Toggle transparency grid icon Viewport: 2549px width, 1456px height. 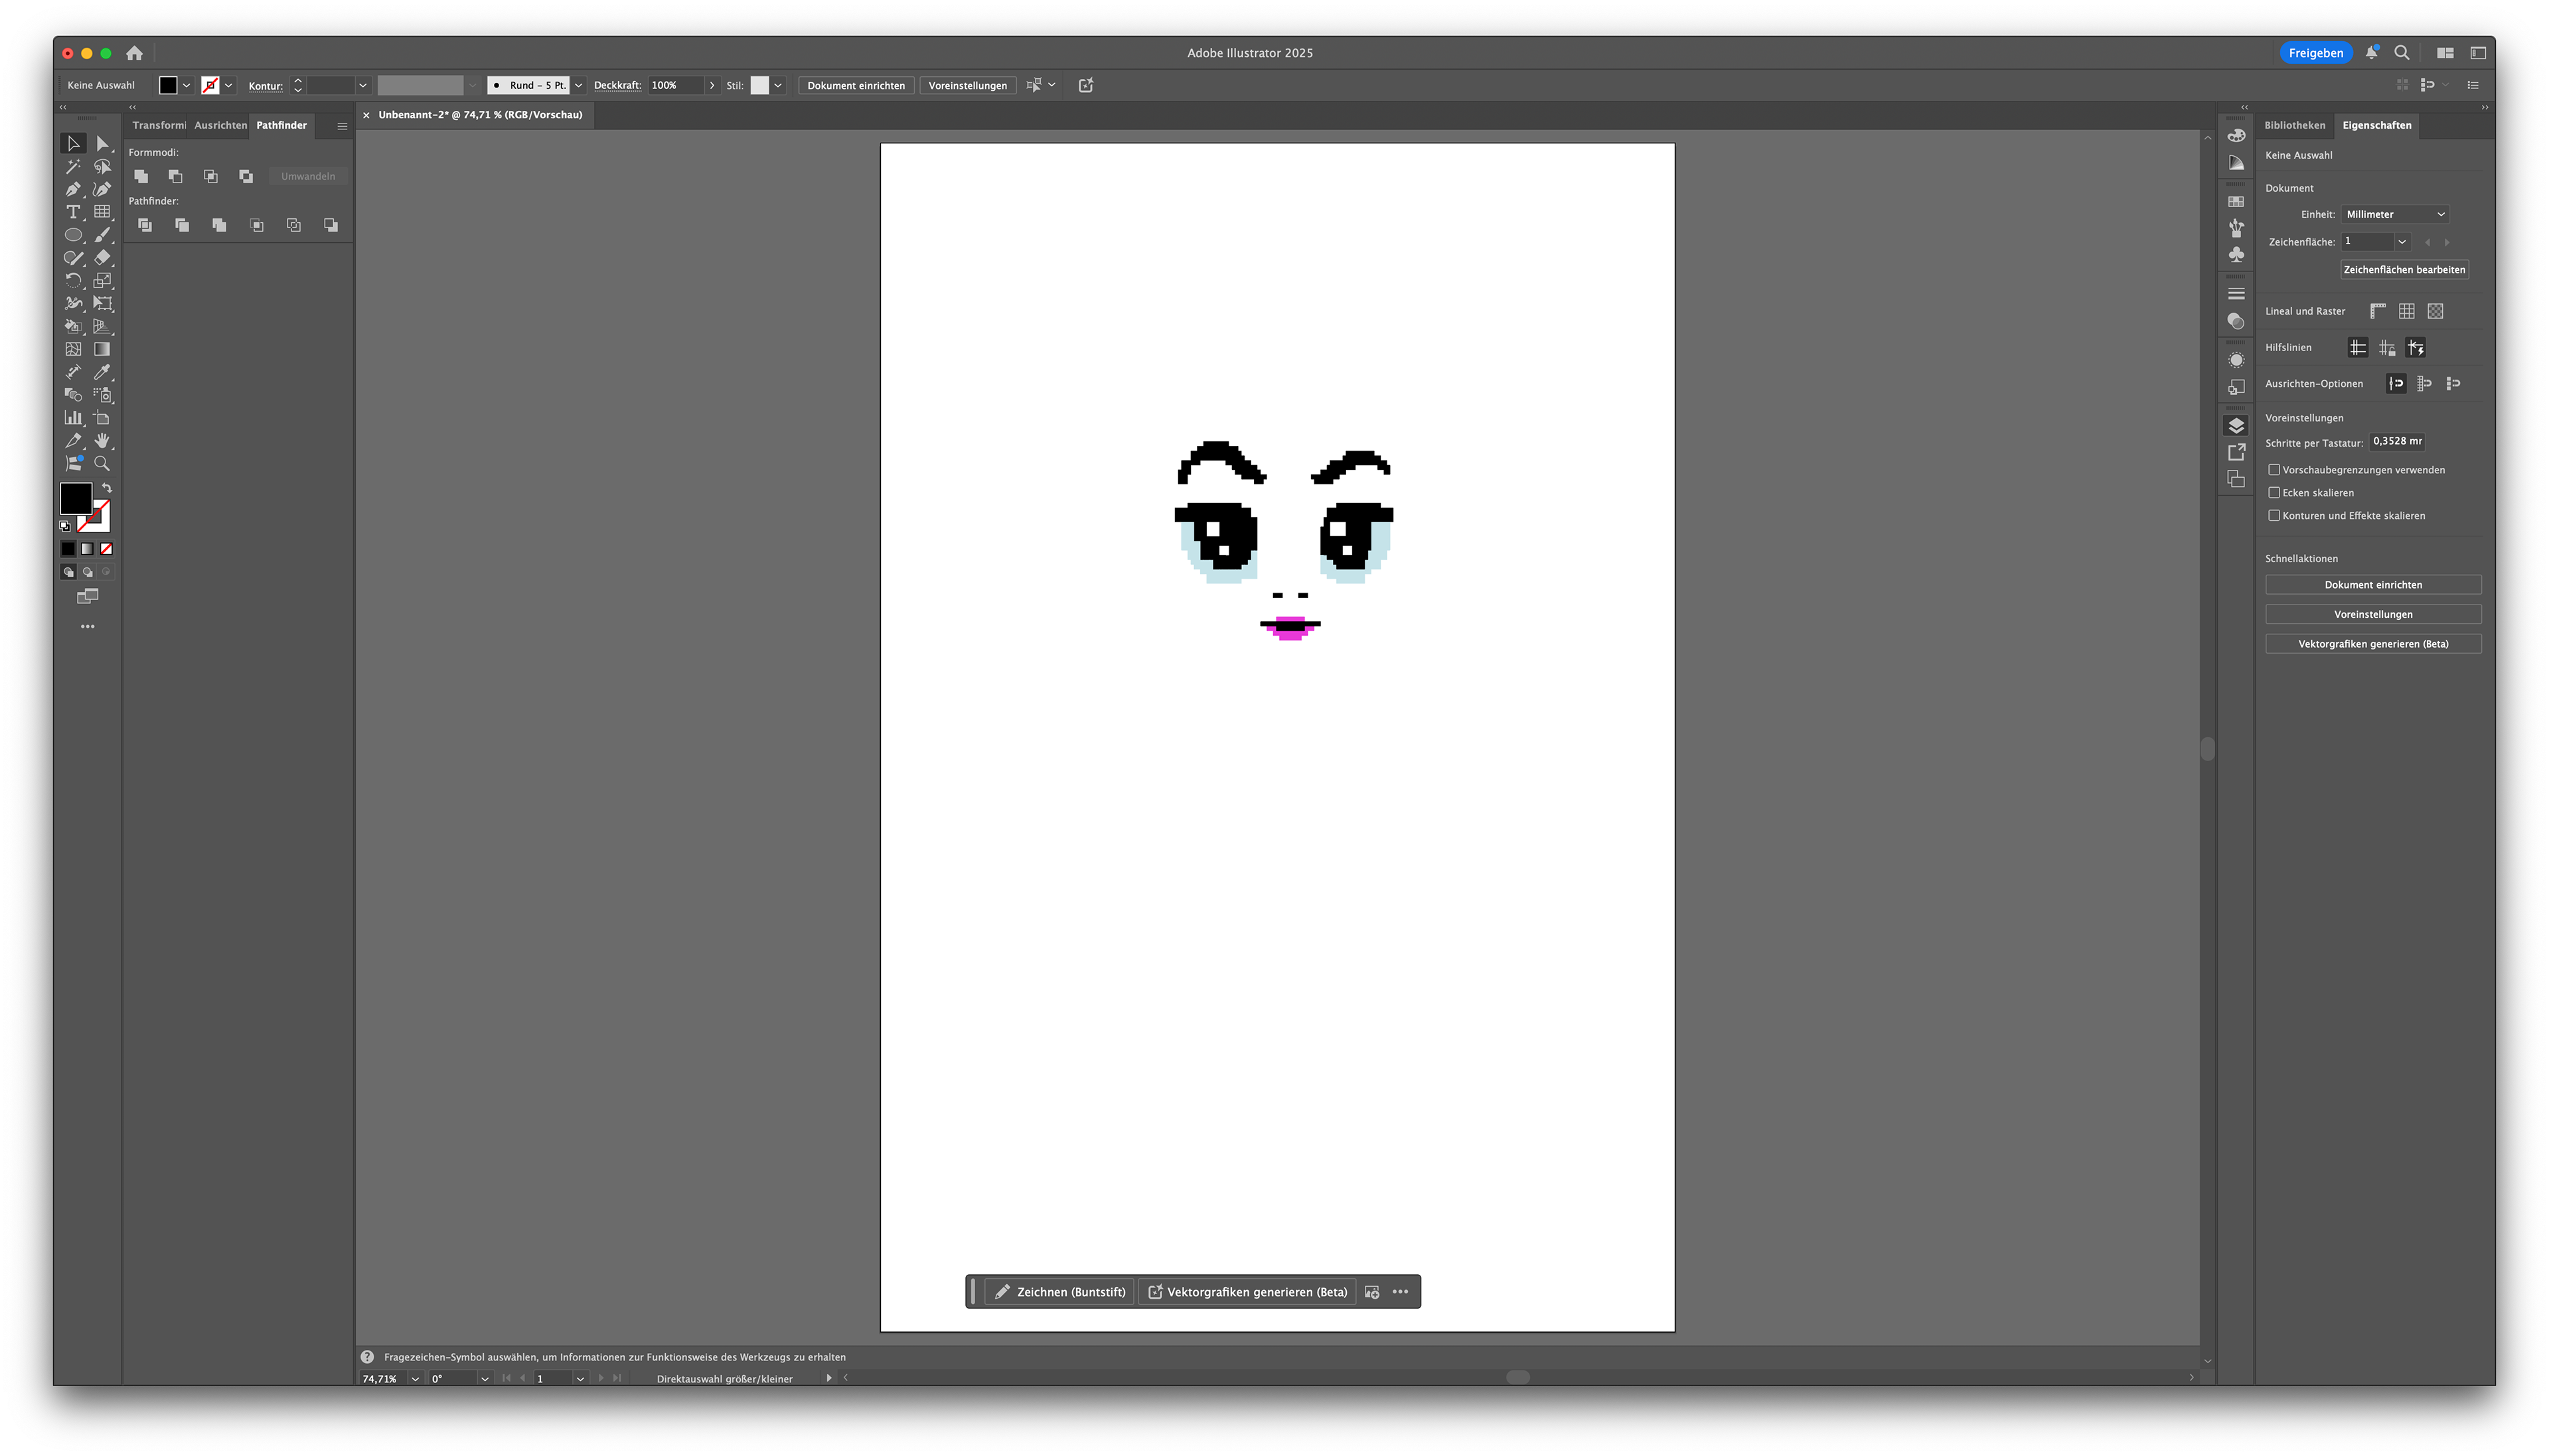pyautogui.click(x=2436, y=311)
